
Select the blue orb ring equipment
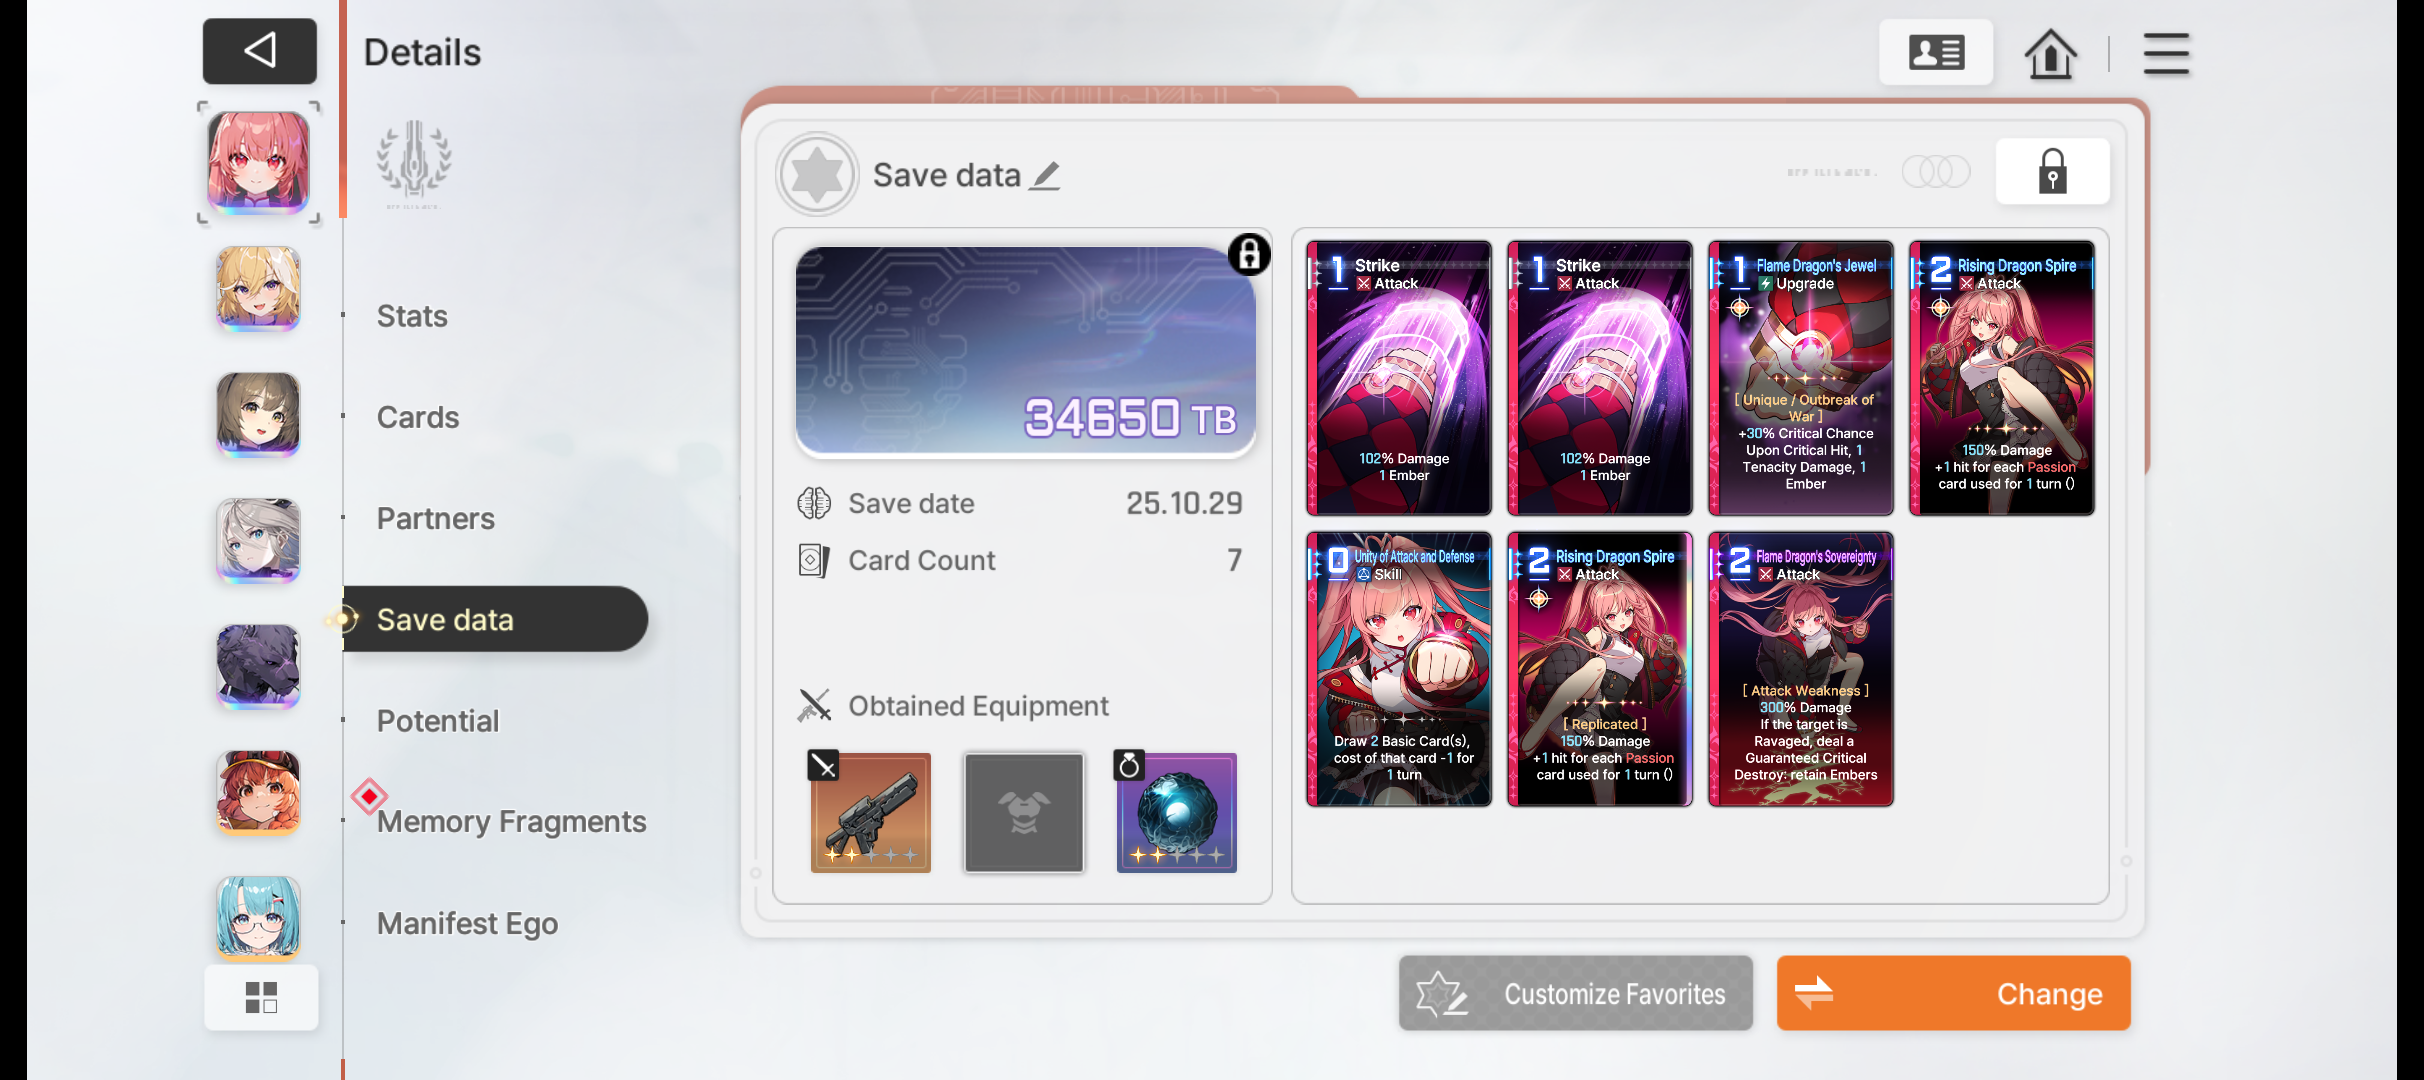[x=1176, y=812]
